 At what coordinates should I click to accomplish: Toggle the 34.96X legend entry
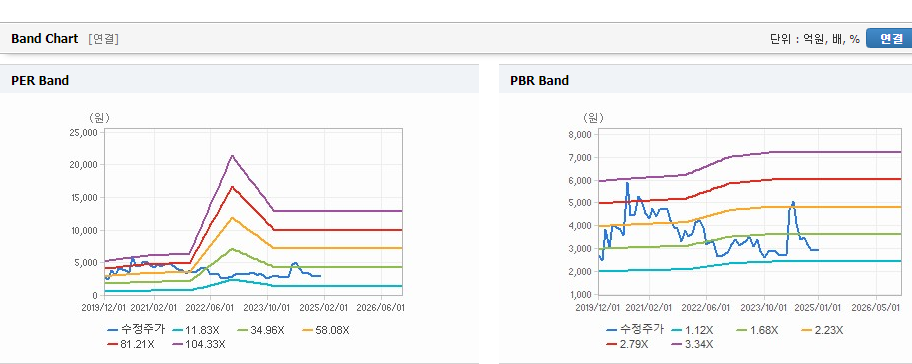pos(260,330)
